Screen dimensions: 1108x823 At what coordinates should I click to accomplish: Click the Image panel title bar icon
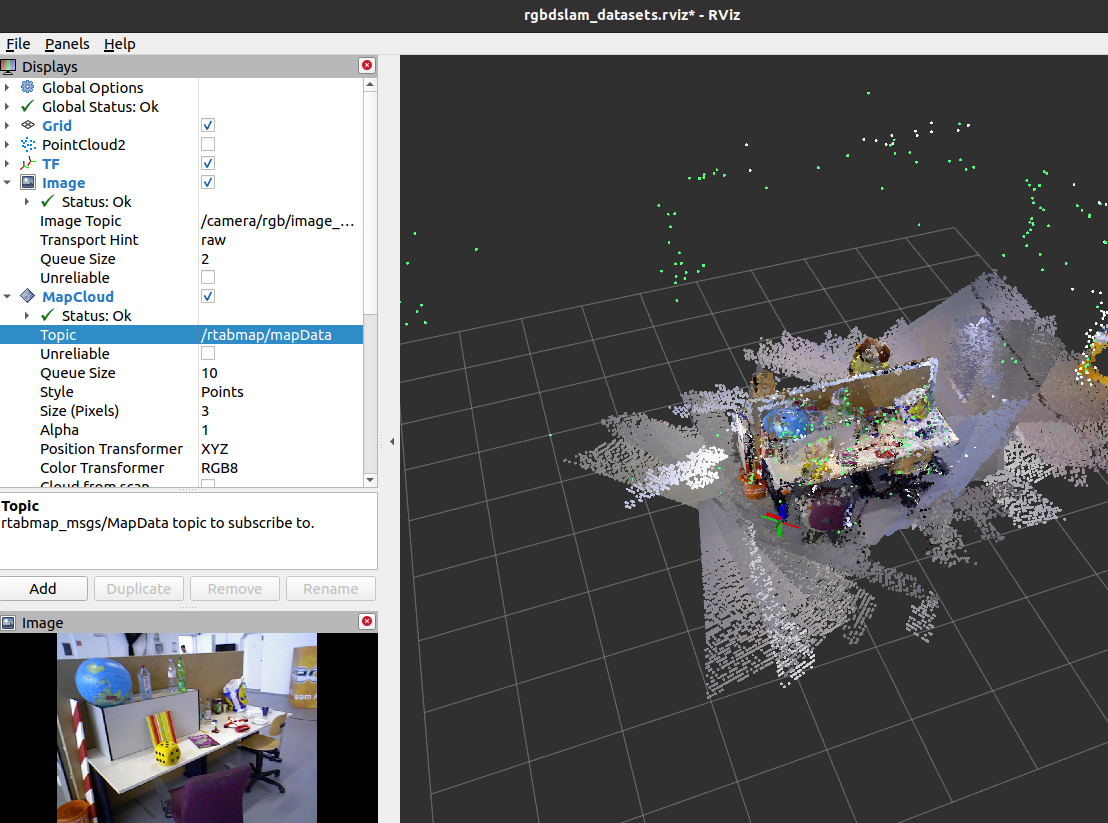coord(9,622)
